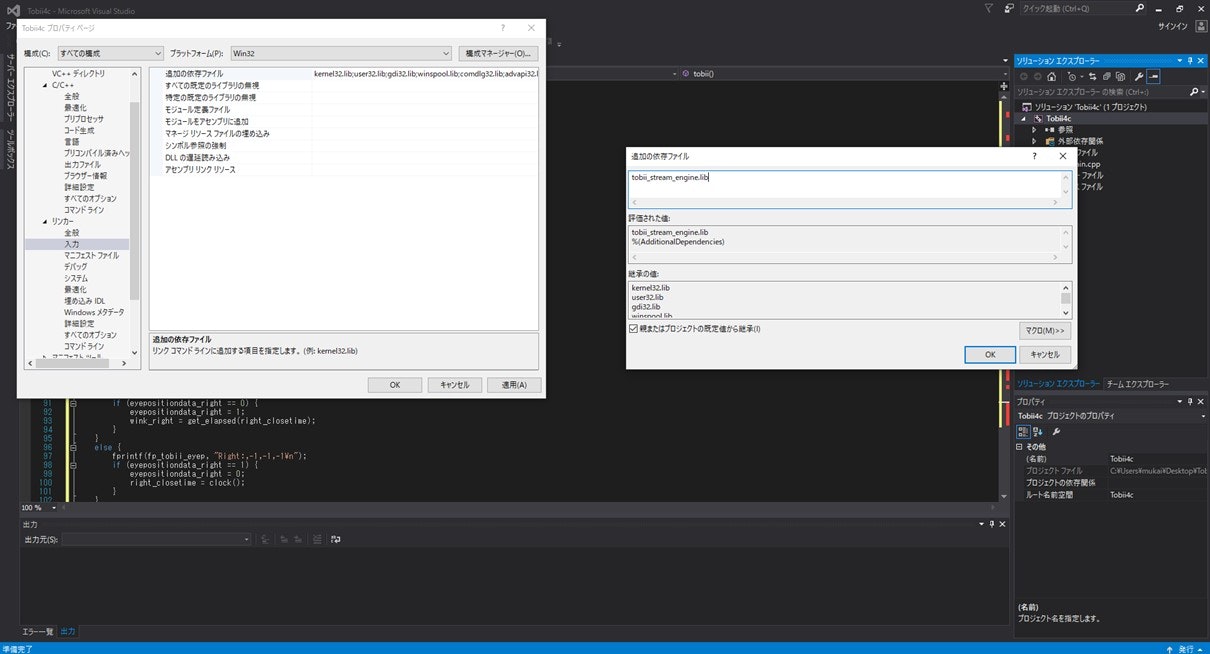
Task: Click Alphabetical sort icon in Properties panel
Action: [x=1037, y=431]
